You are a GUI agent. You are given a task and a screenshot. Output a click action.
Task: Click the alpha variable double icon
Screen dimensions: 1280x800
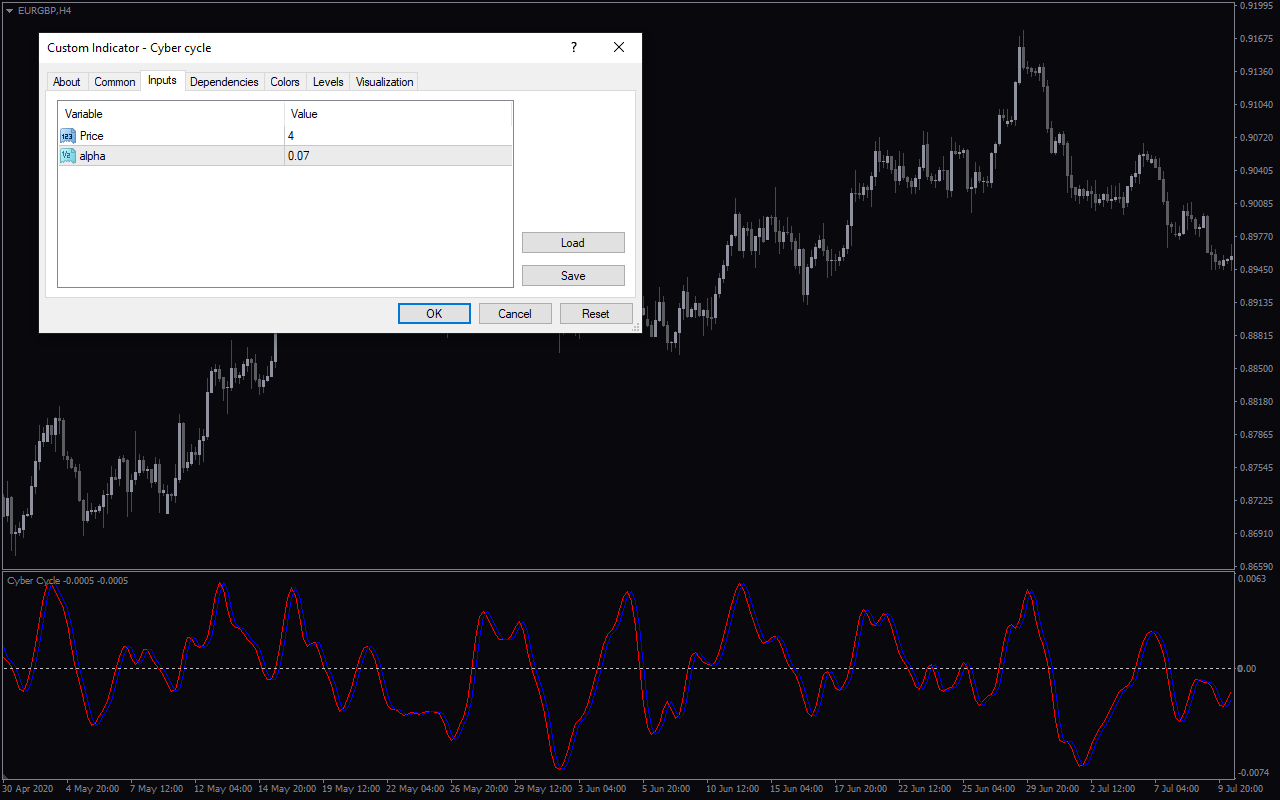(68, 156)
